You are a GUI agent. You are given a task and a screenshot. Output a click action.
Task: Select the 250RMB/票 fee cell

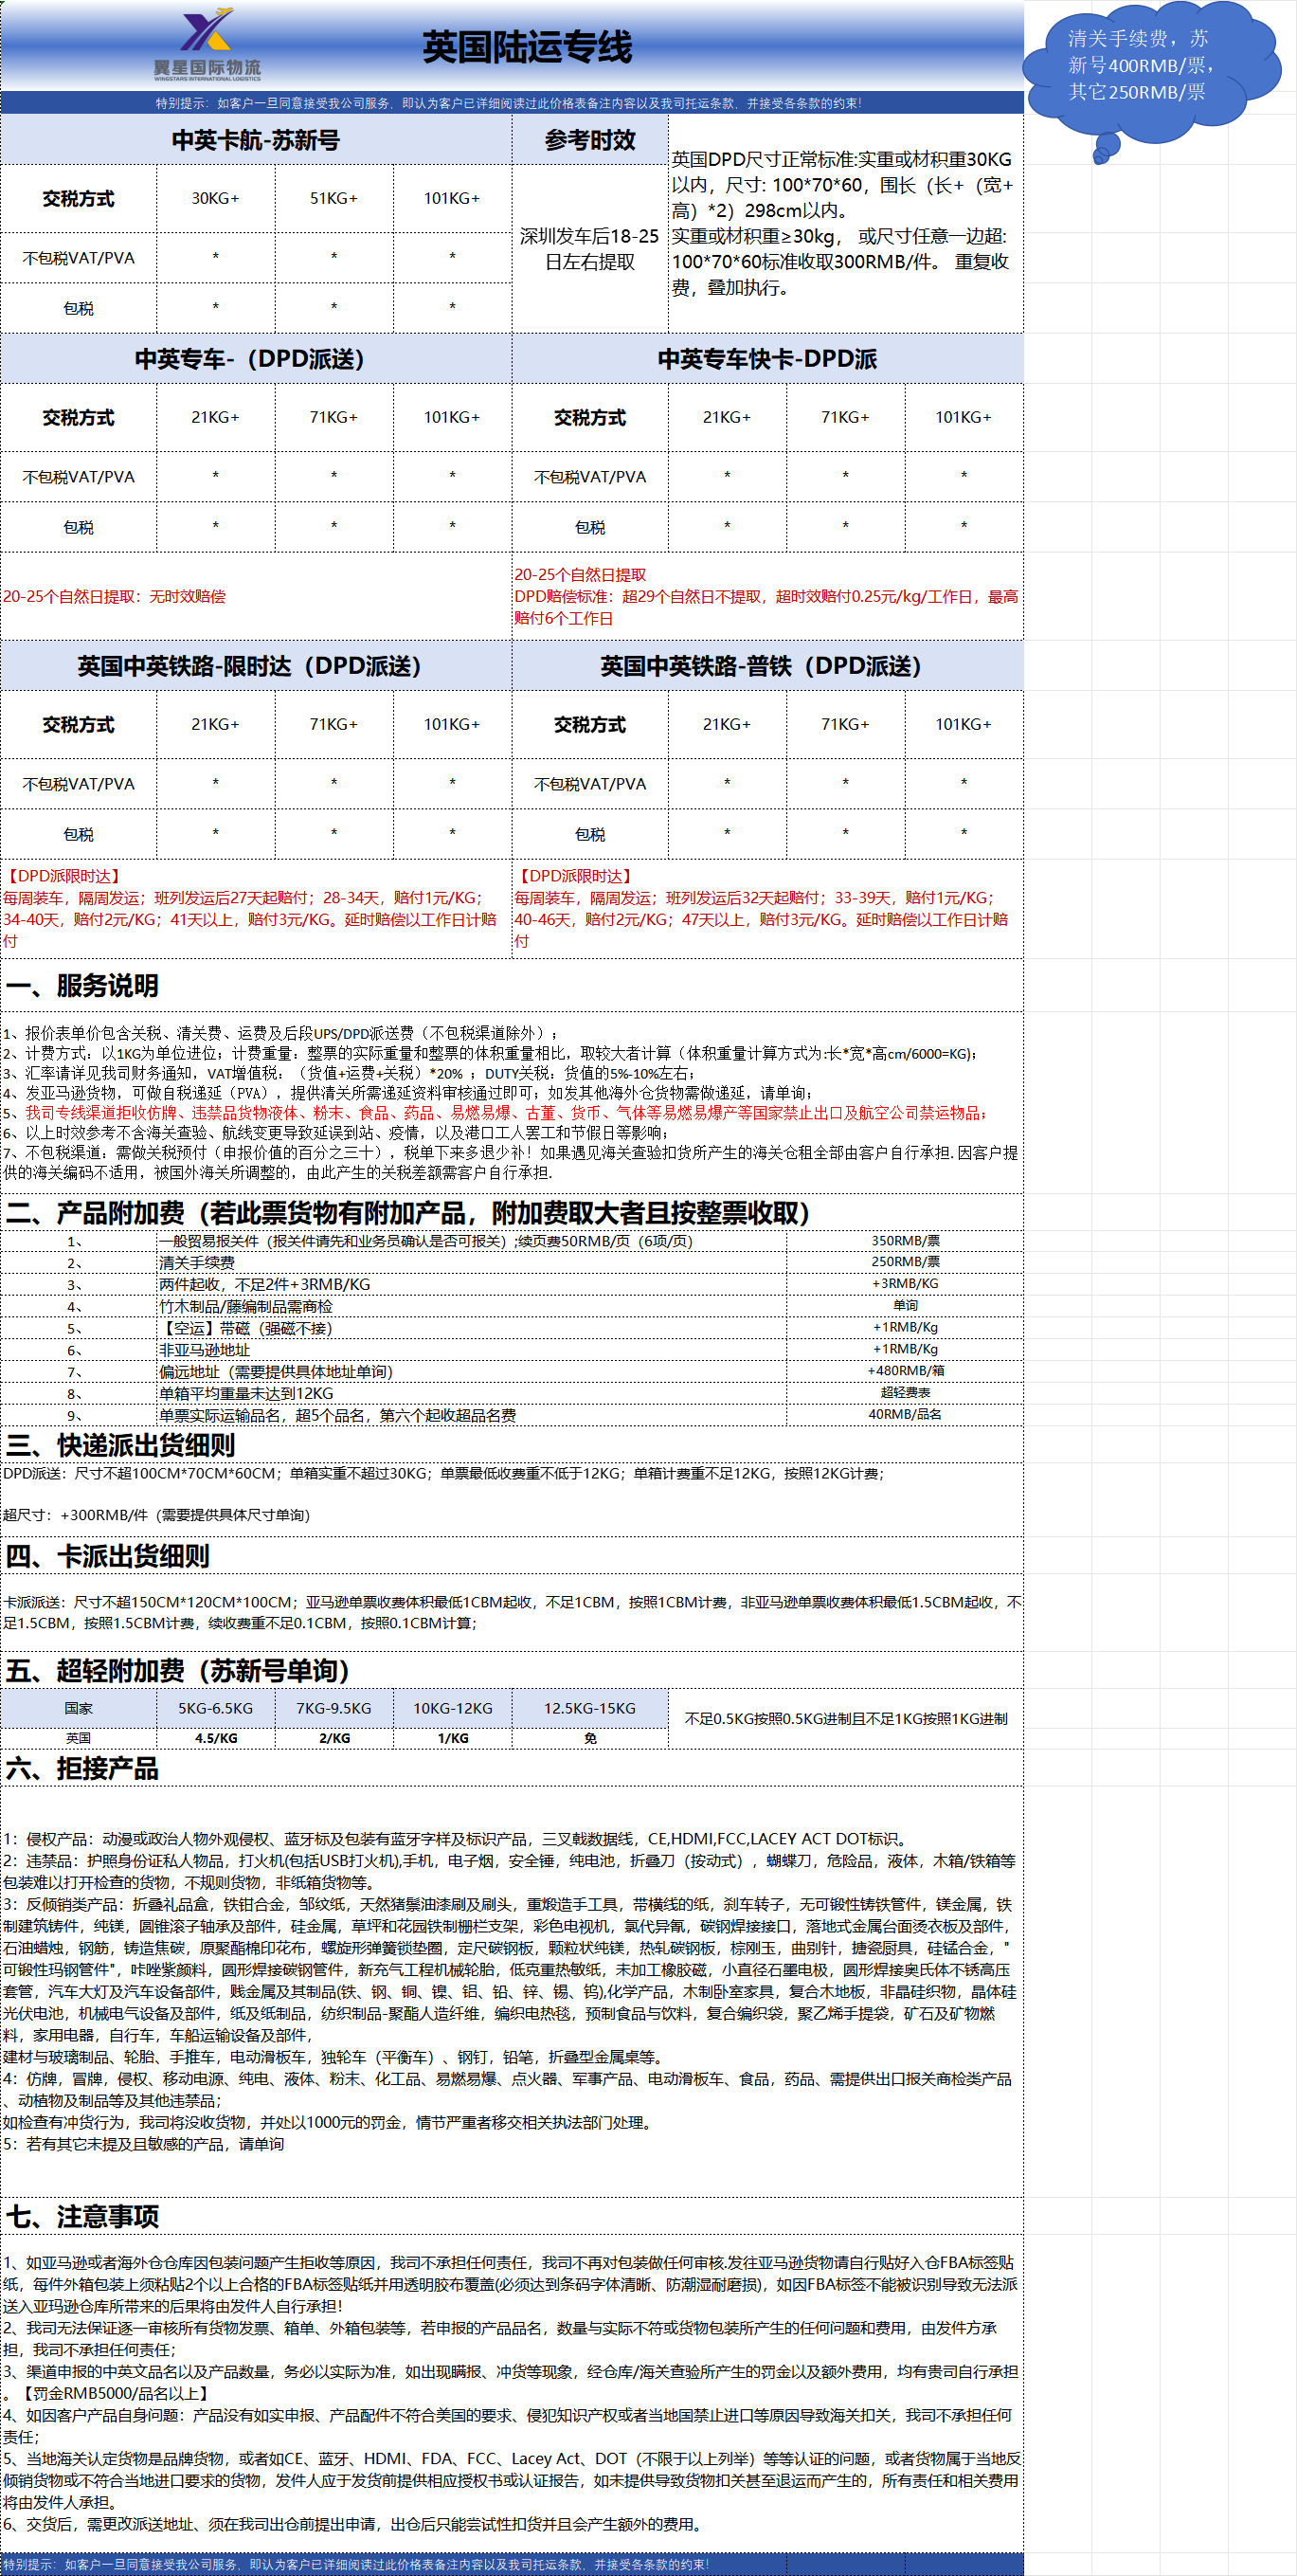[x=905, y=1262]
